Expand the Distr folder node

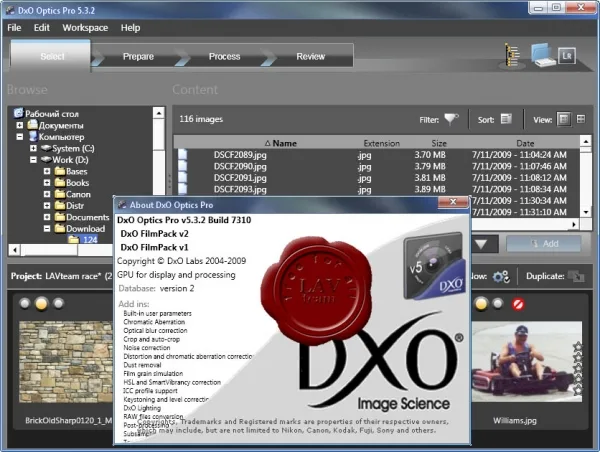pos(47,206)
